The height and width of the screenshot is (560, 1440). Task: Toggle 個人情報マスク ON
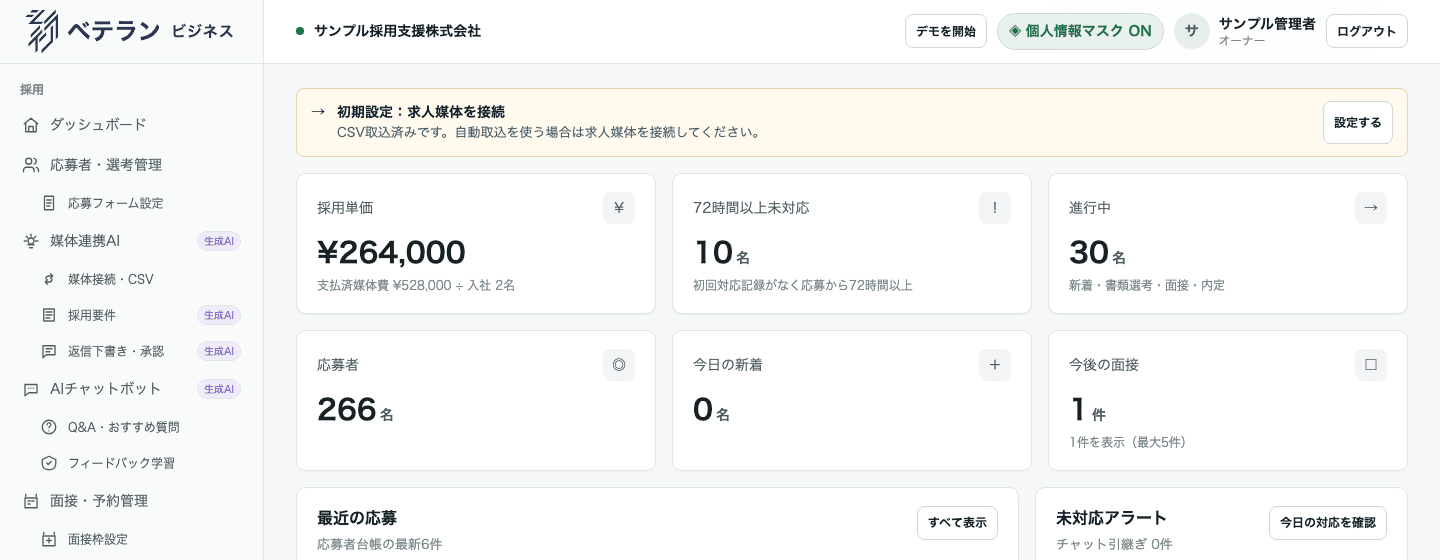(x=1080, y=31)
